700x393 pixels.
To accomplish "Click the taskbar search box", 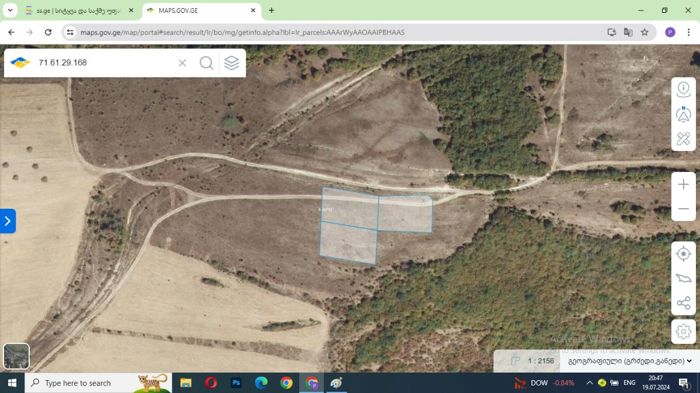I will [x=98, y=383].
